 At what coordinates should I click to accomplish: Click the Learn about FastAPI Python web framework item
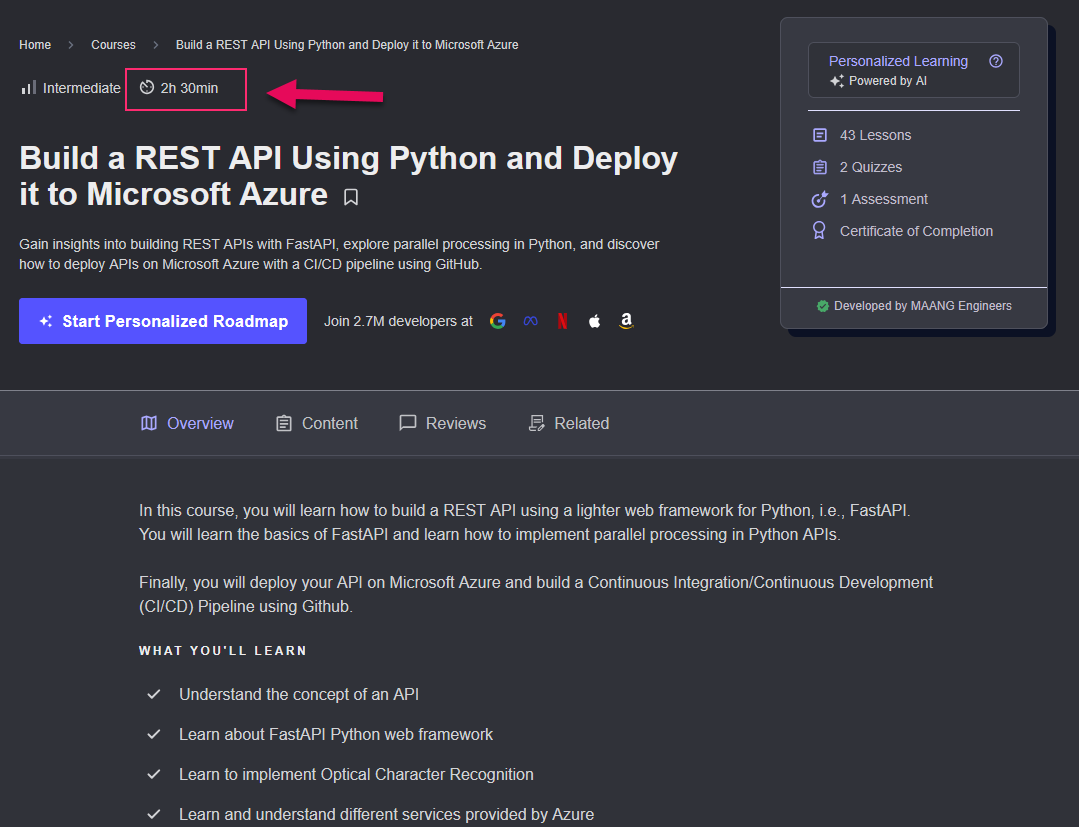pos(336,734)
